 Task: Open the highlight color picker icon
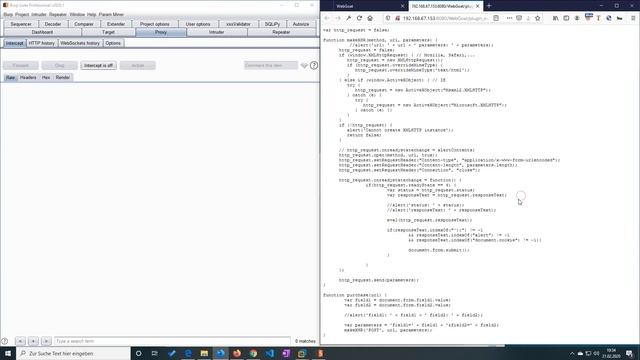(x=304, y=65)
